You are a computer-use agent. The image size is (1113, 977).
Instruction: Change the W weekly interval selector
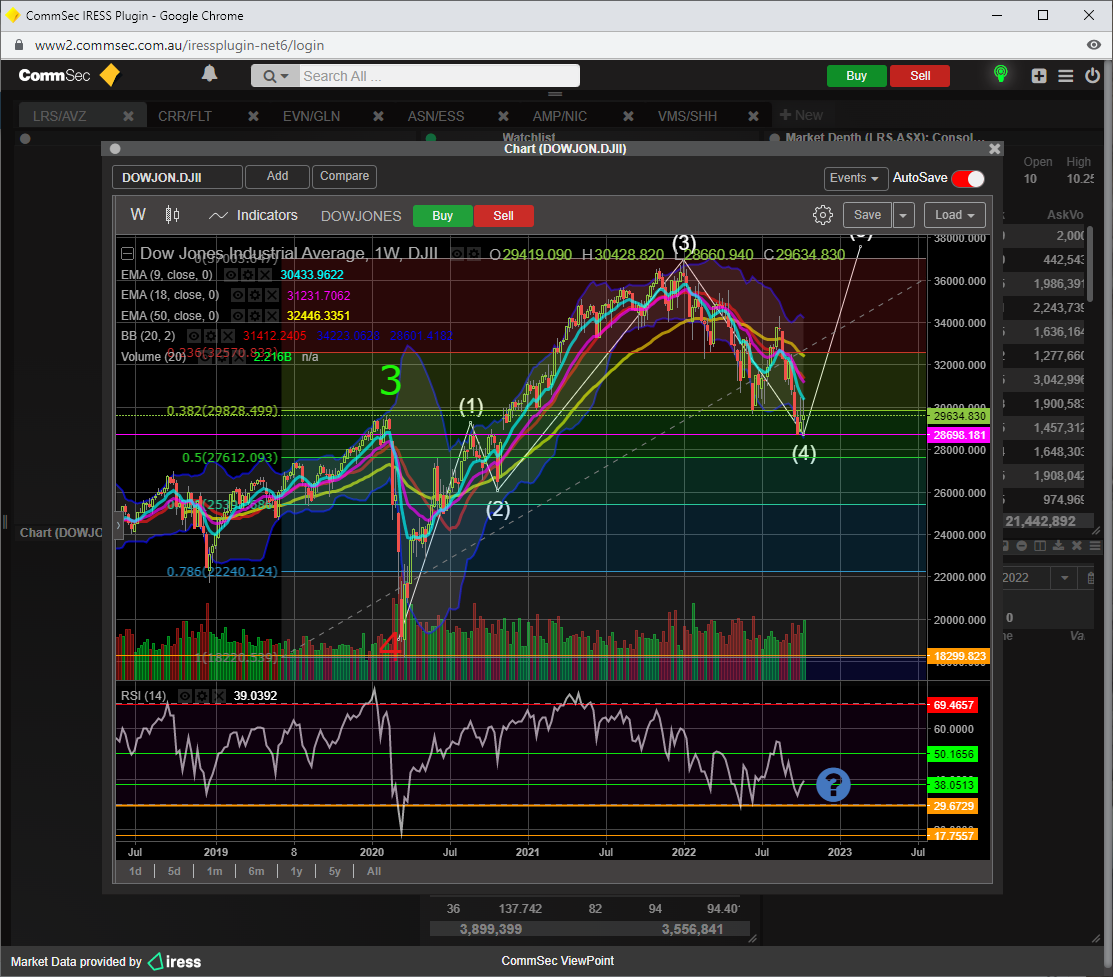coord(138,214)
